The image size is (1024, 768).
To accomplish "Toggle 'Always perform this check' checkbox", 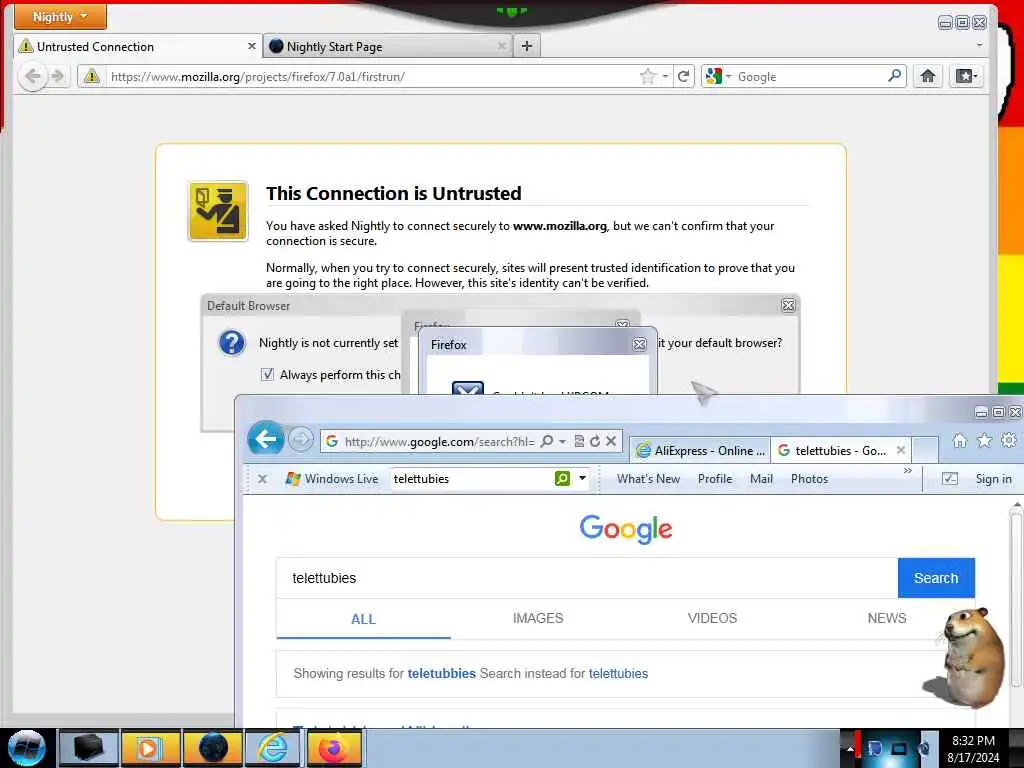I will (x=267, y=374).
